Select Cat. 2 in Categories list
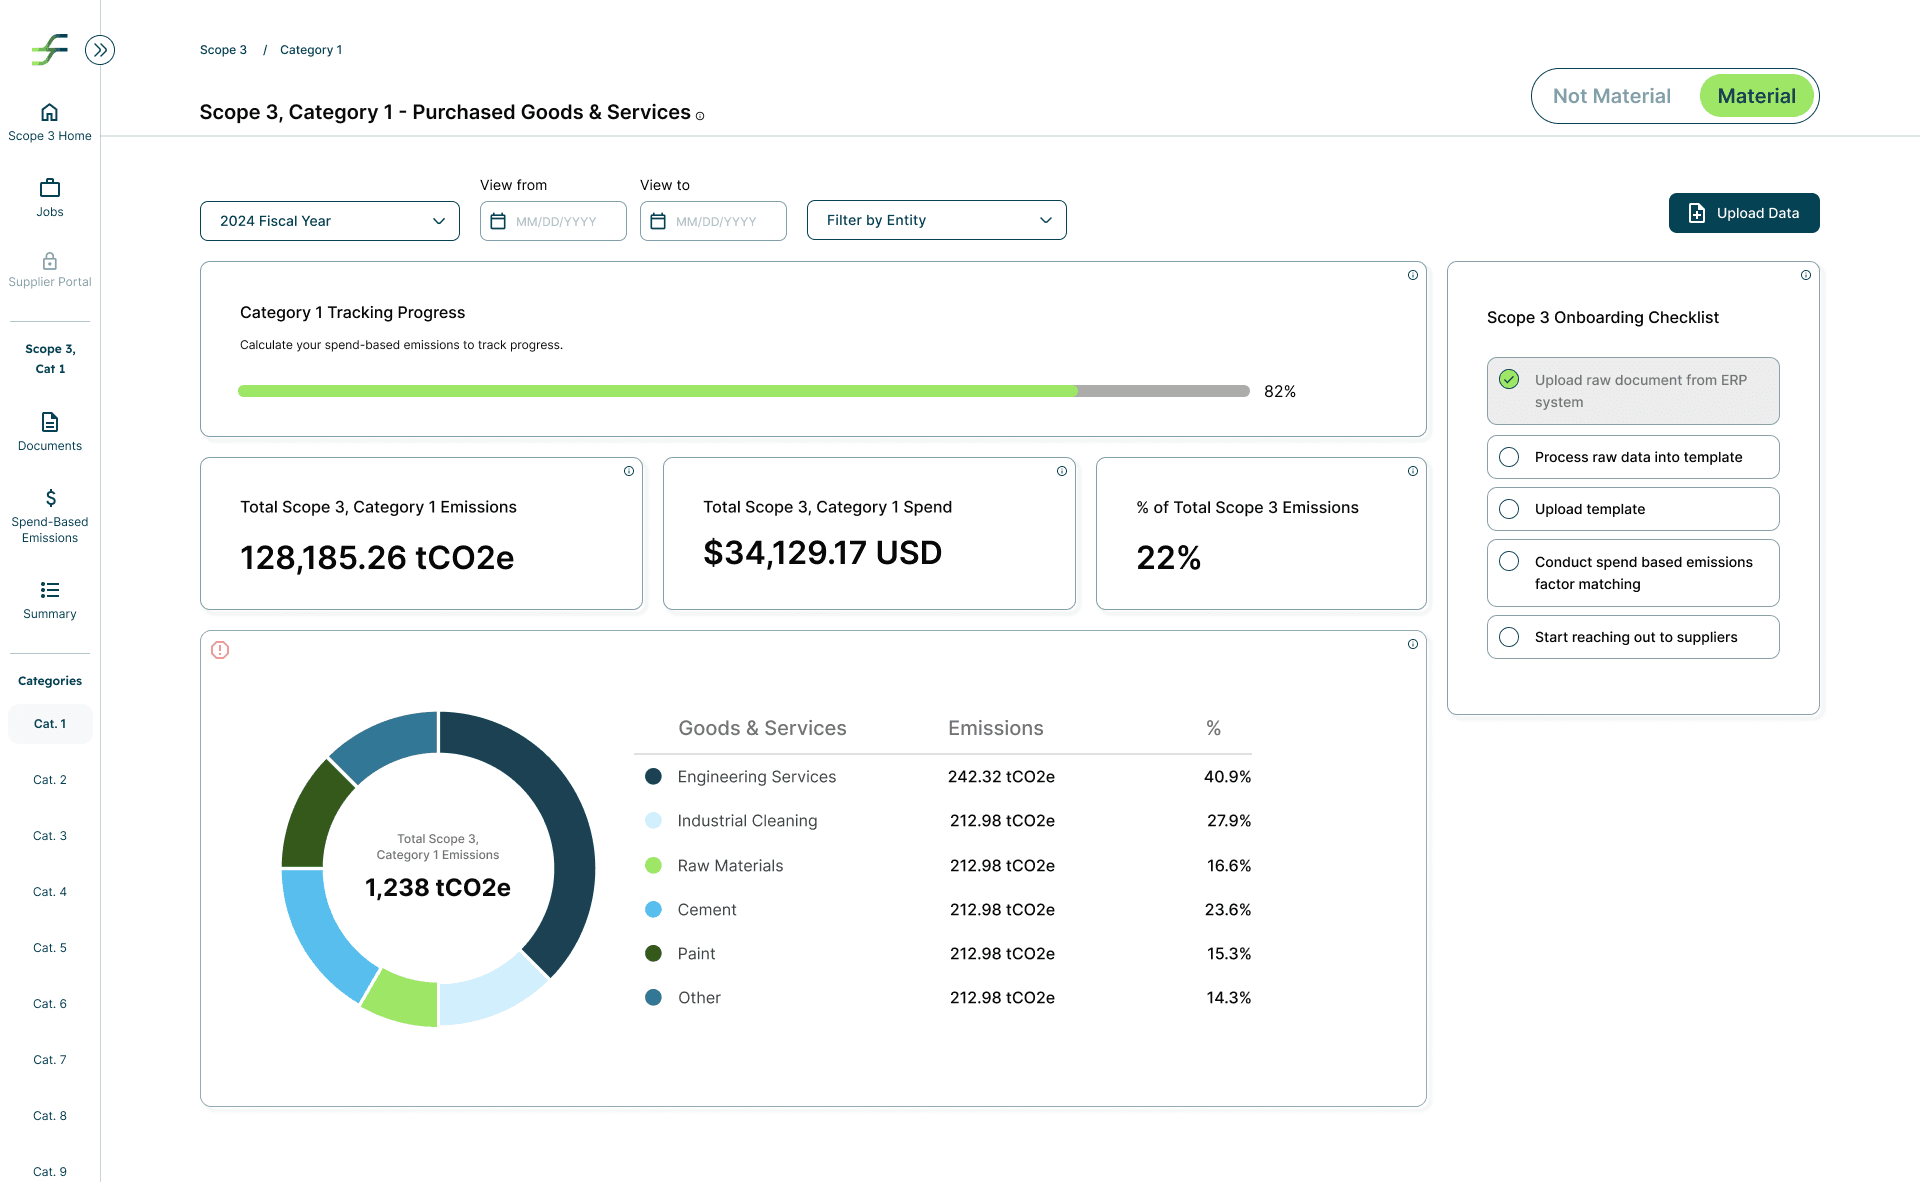This screenshot has height=1182, width=1920. coord(49,780)
